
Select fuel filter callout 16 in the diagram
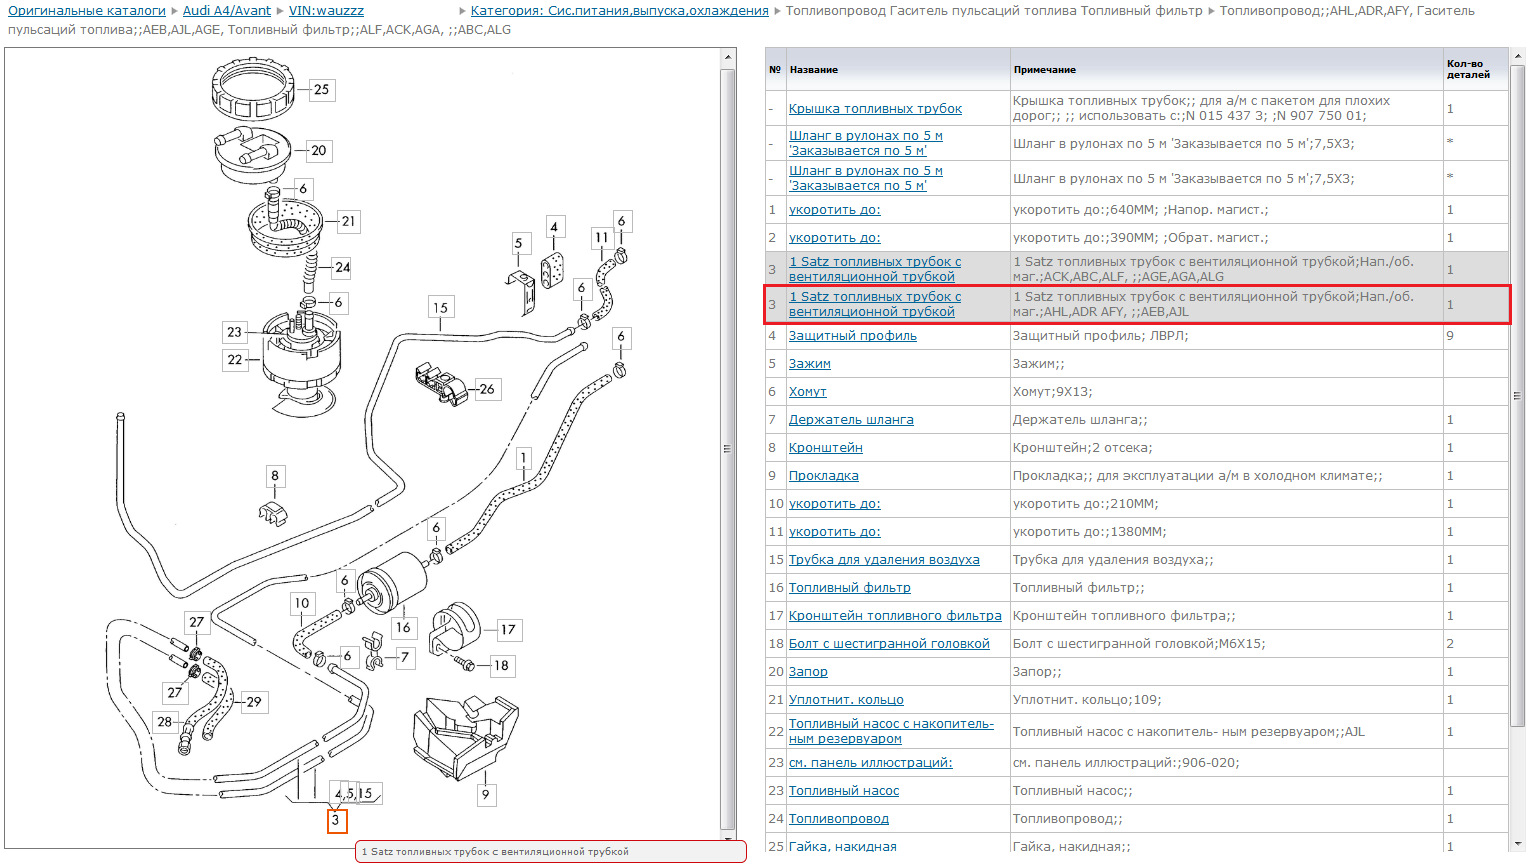click(x=402, y=627)
